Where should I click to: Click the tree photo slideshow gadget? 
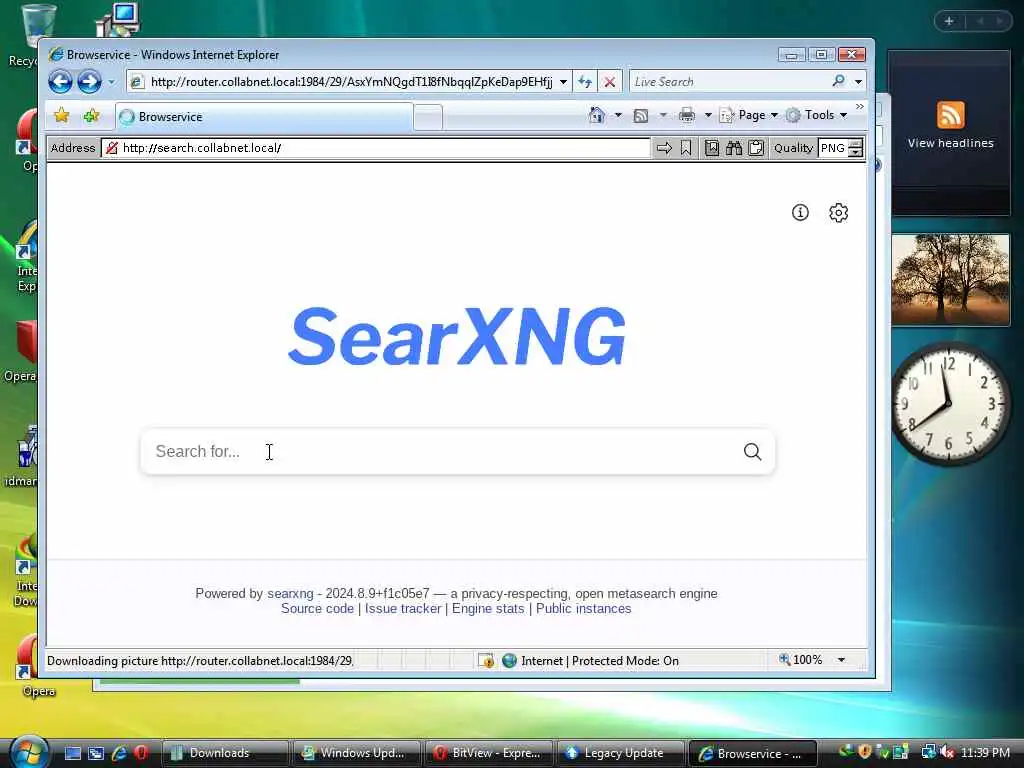coord(950,280)
